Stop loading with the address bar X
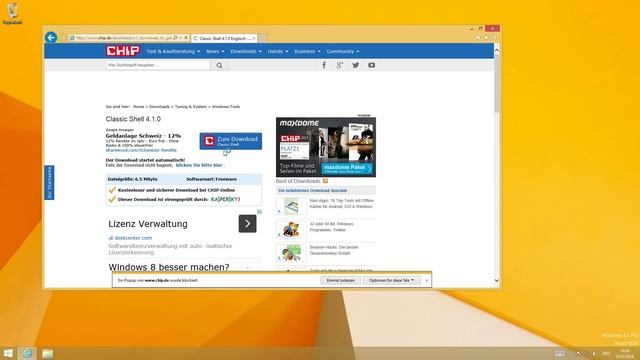 pos(186,38)
